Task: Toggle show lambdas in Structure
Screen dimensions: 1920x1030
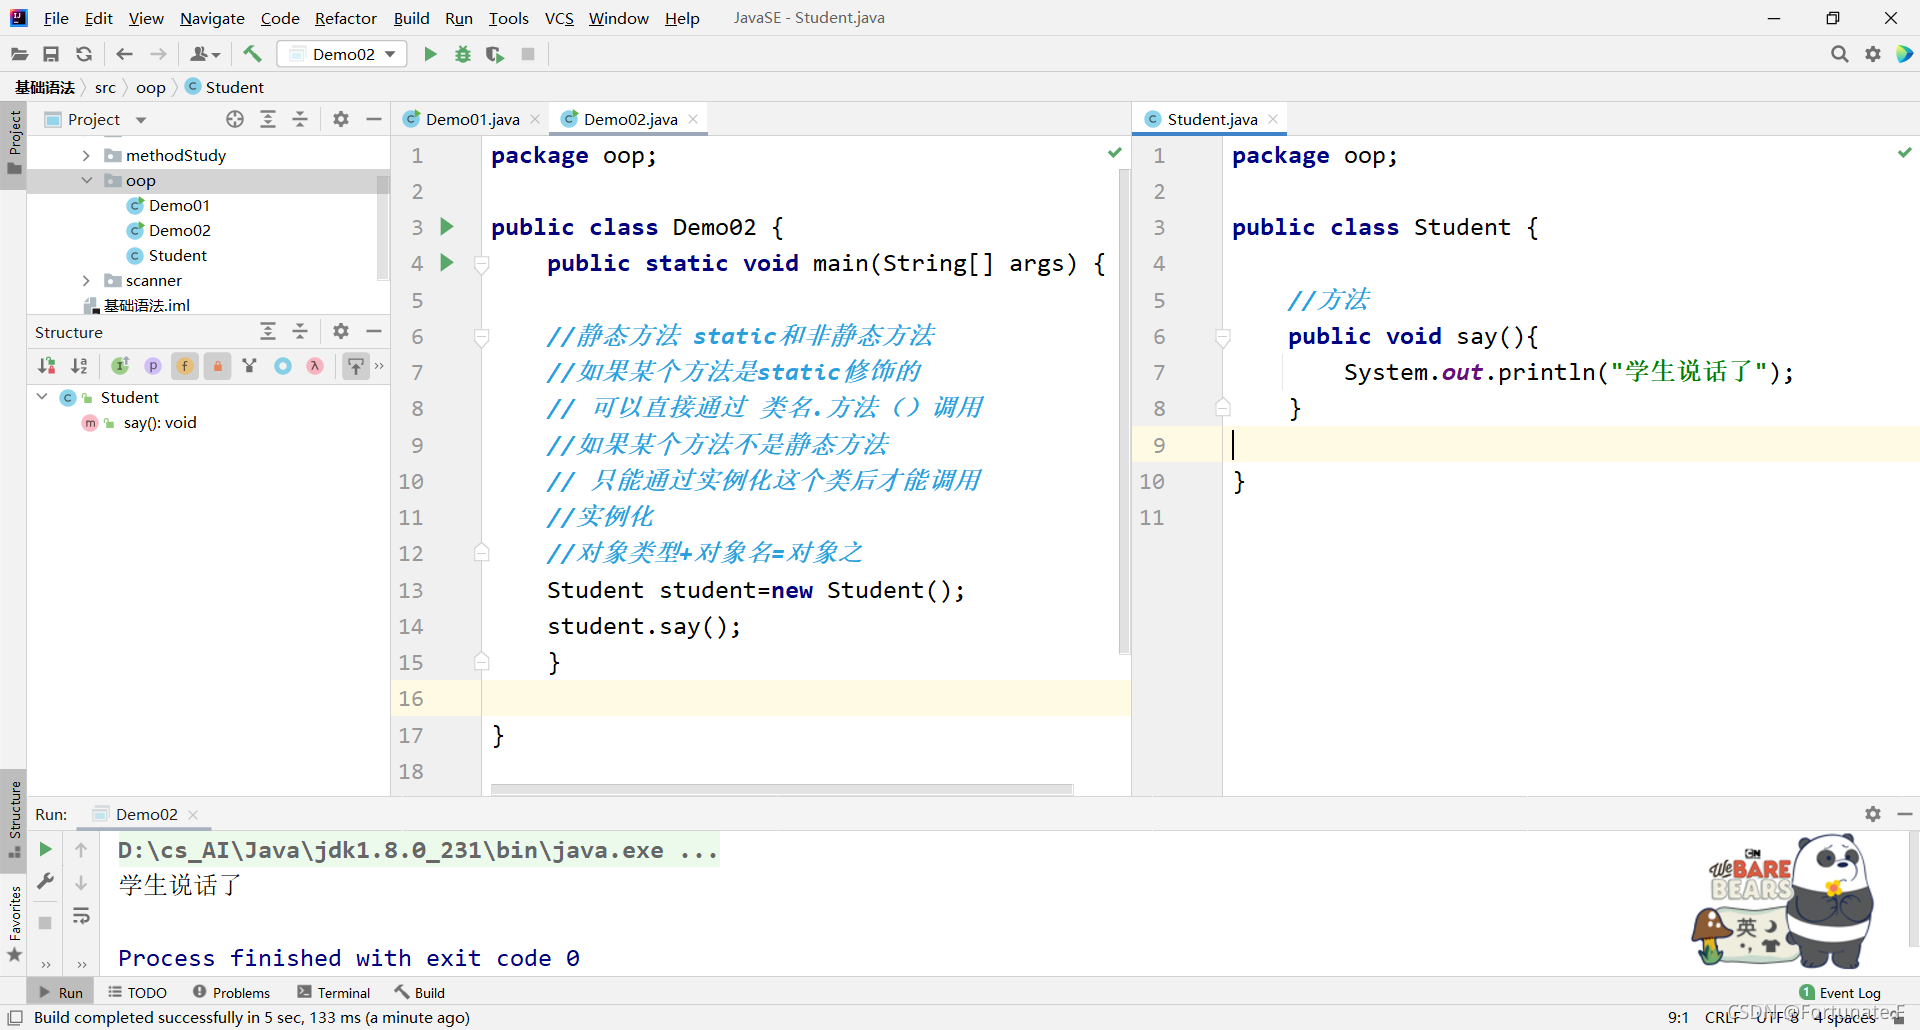Action: coord(315,366)
